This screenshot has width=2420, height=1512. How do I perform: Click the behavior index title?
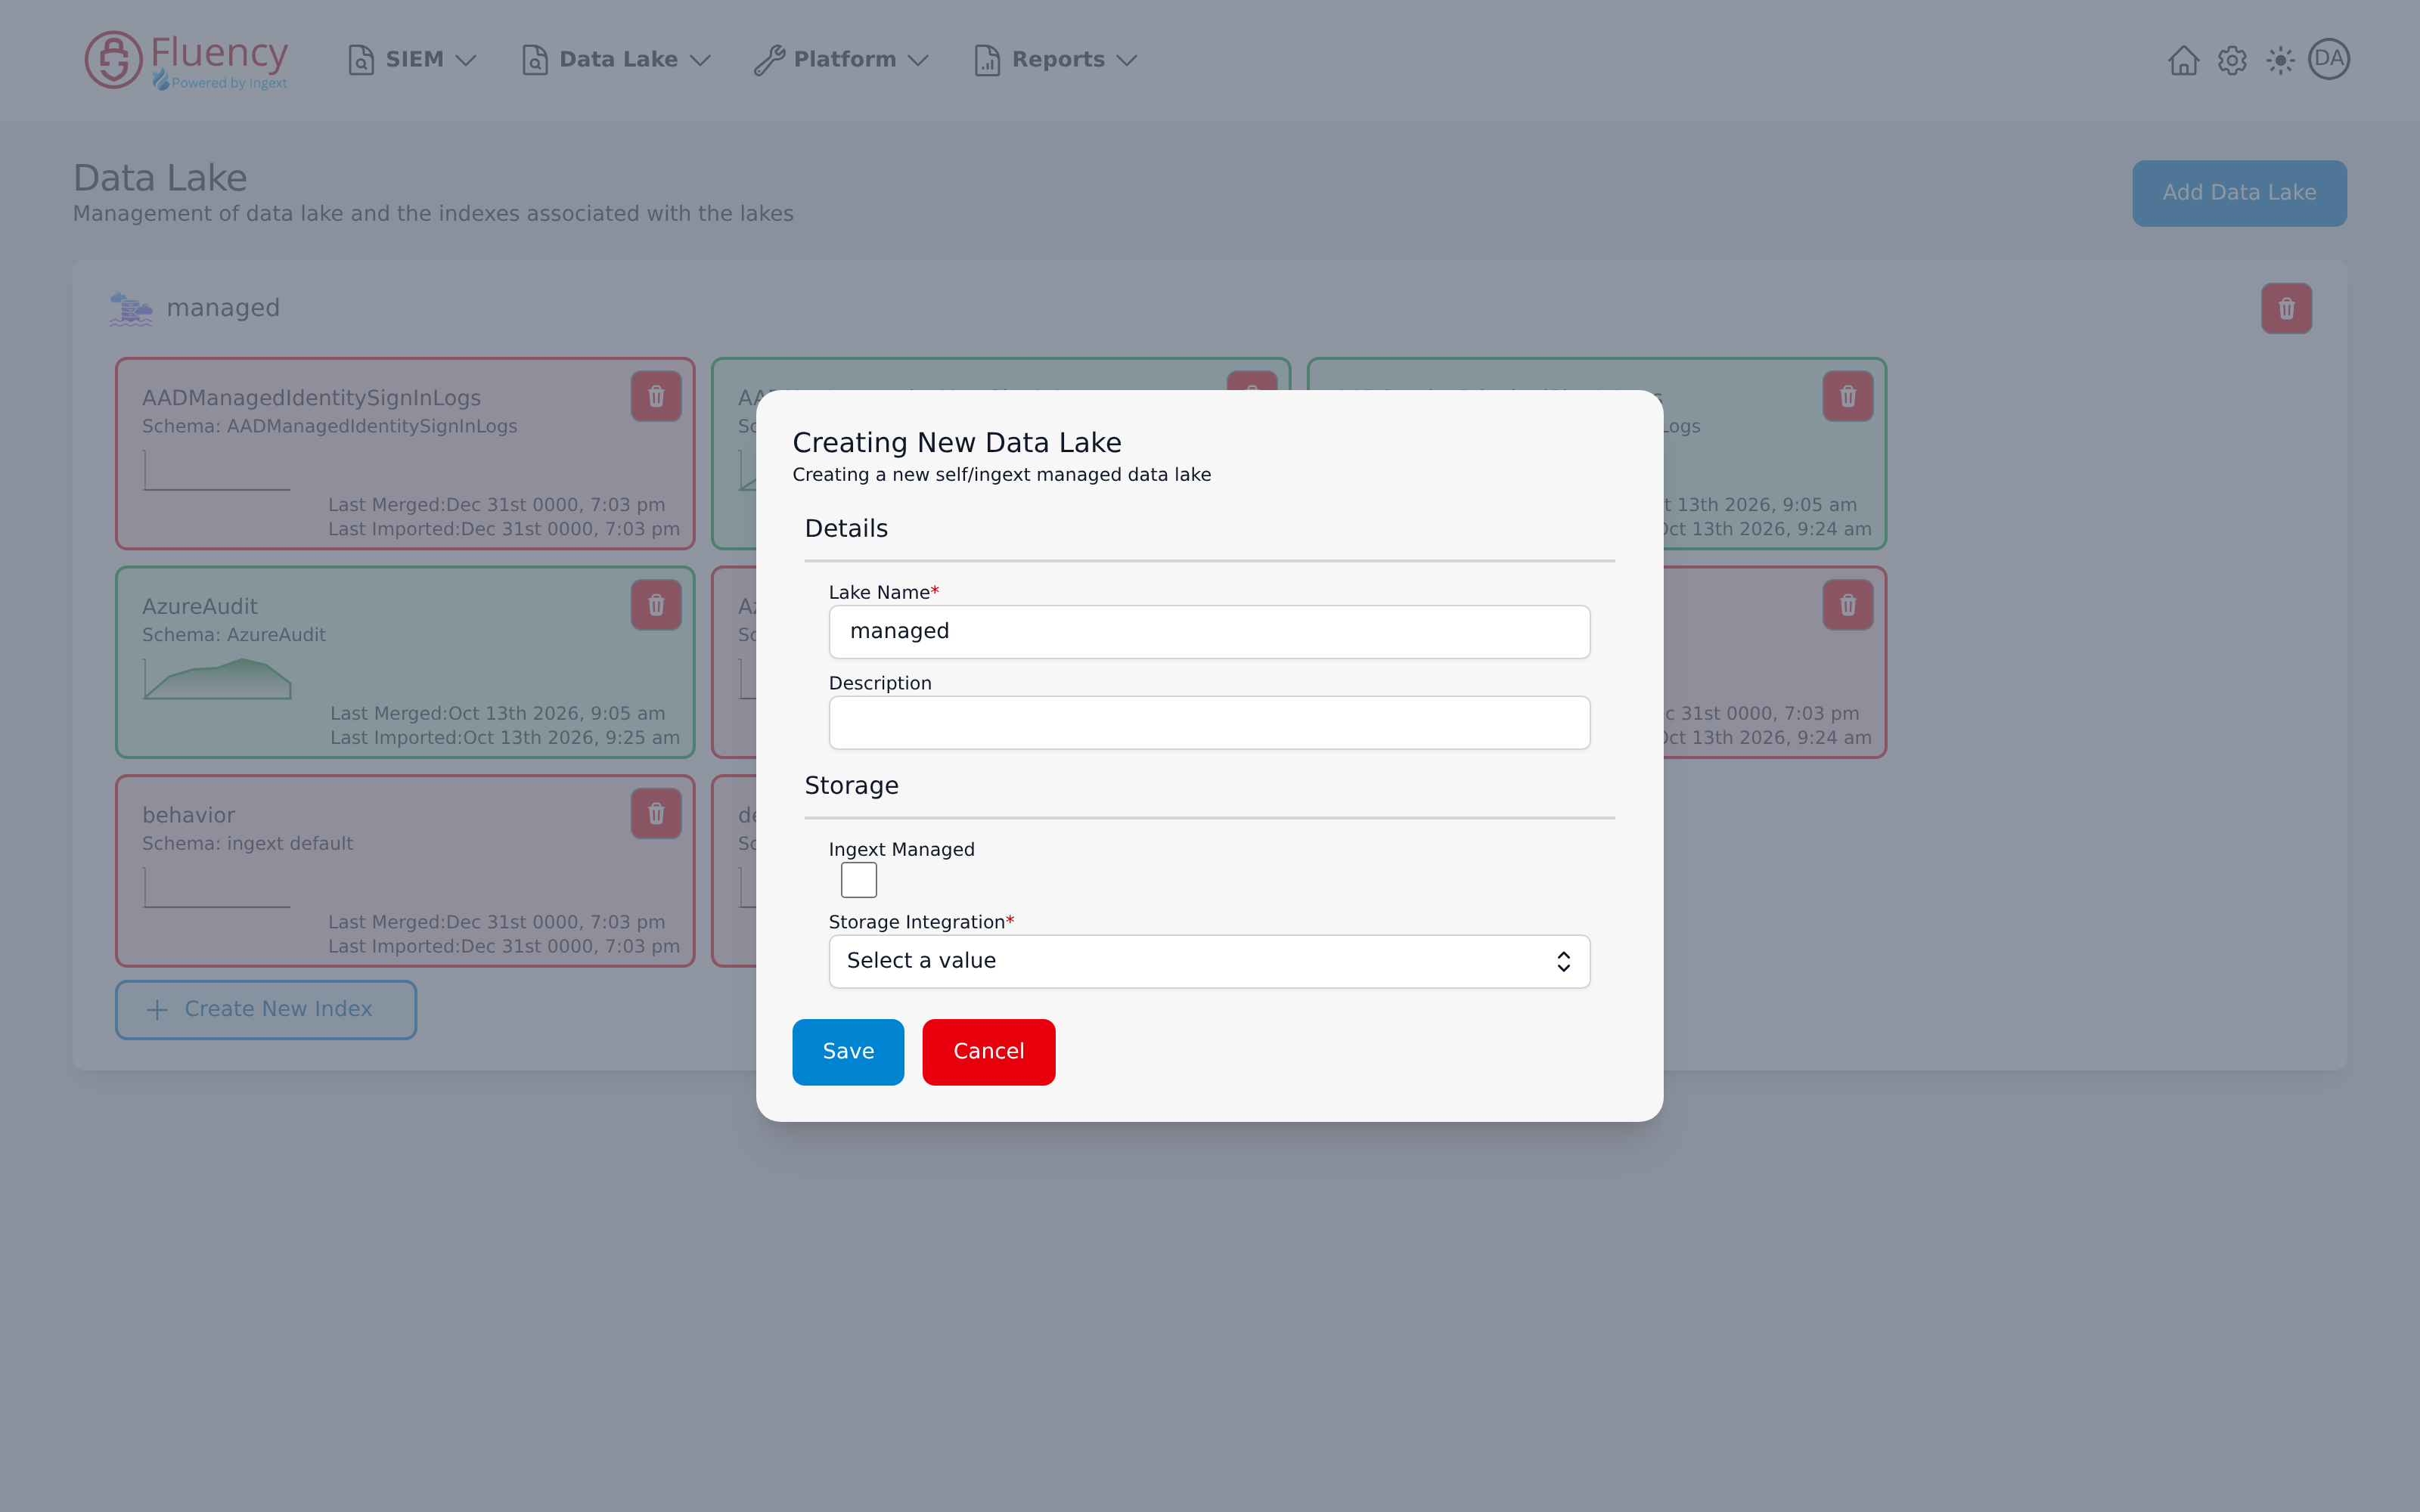coord(188,815)
